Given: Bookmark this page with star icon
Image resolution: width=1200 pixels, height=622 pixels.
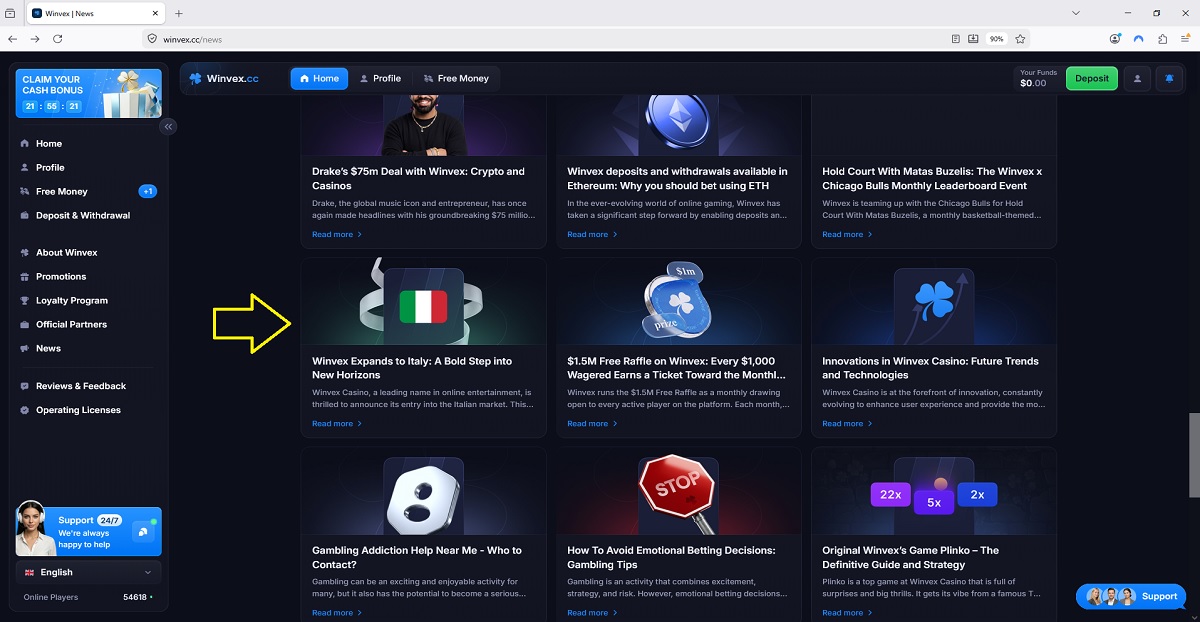Looking at the screenshot, I should coord(1020,39).
